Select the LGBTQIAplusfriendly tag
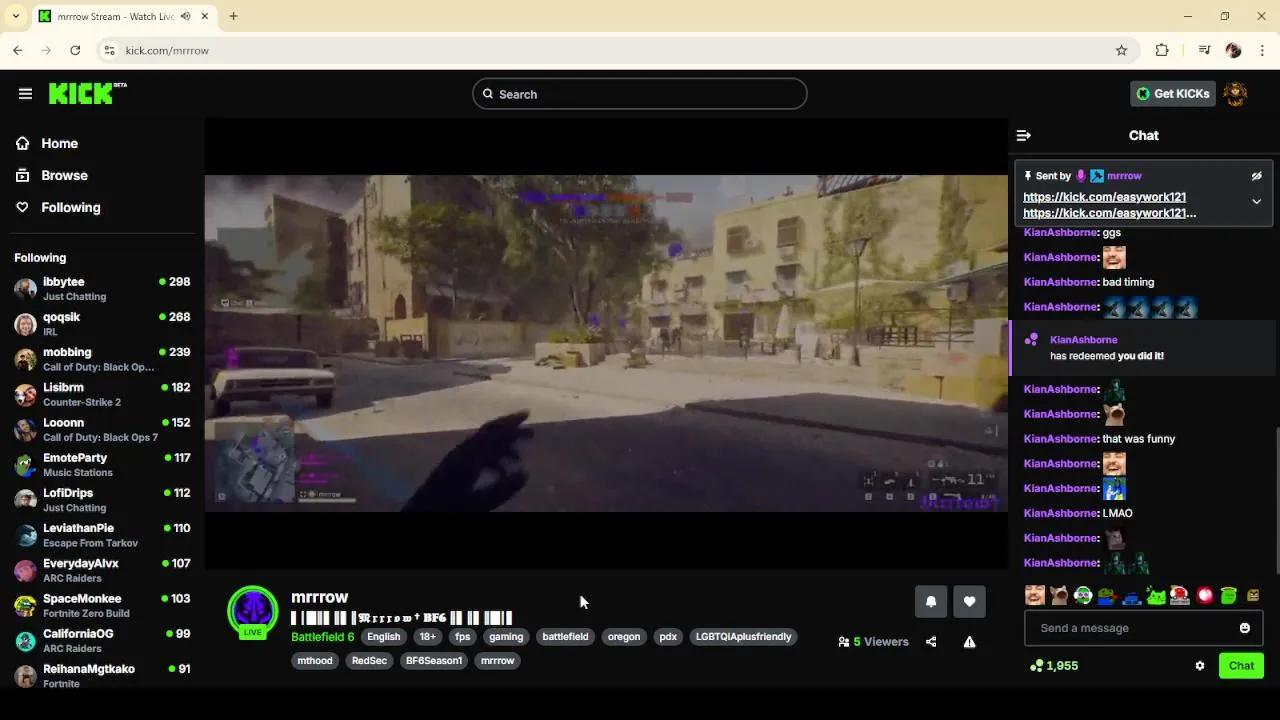Image resolution: width=1280 pixels, height=720 pixels. coord(743,637)
